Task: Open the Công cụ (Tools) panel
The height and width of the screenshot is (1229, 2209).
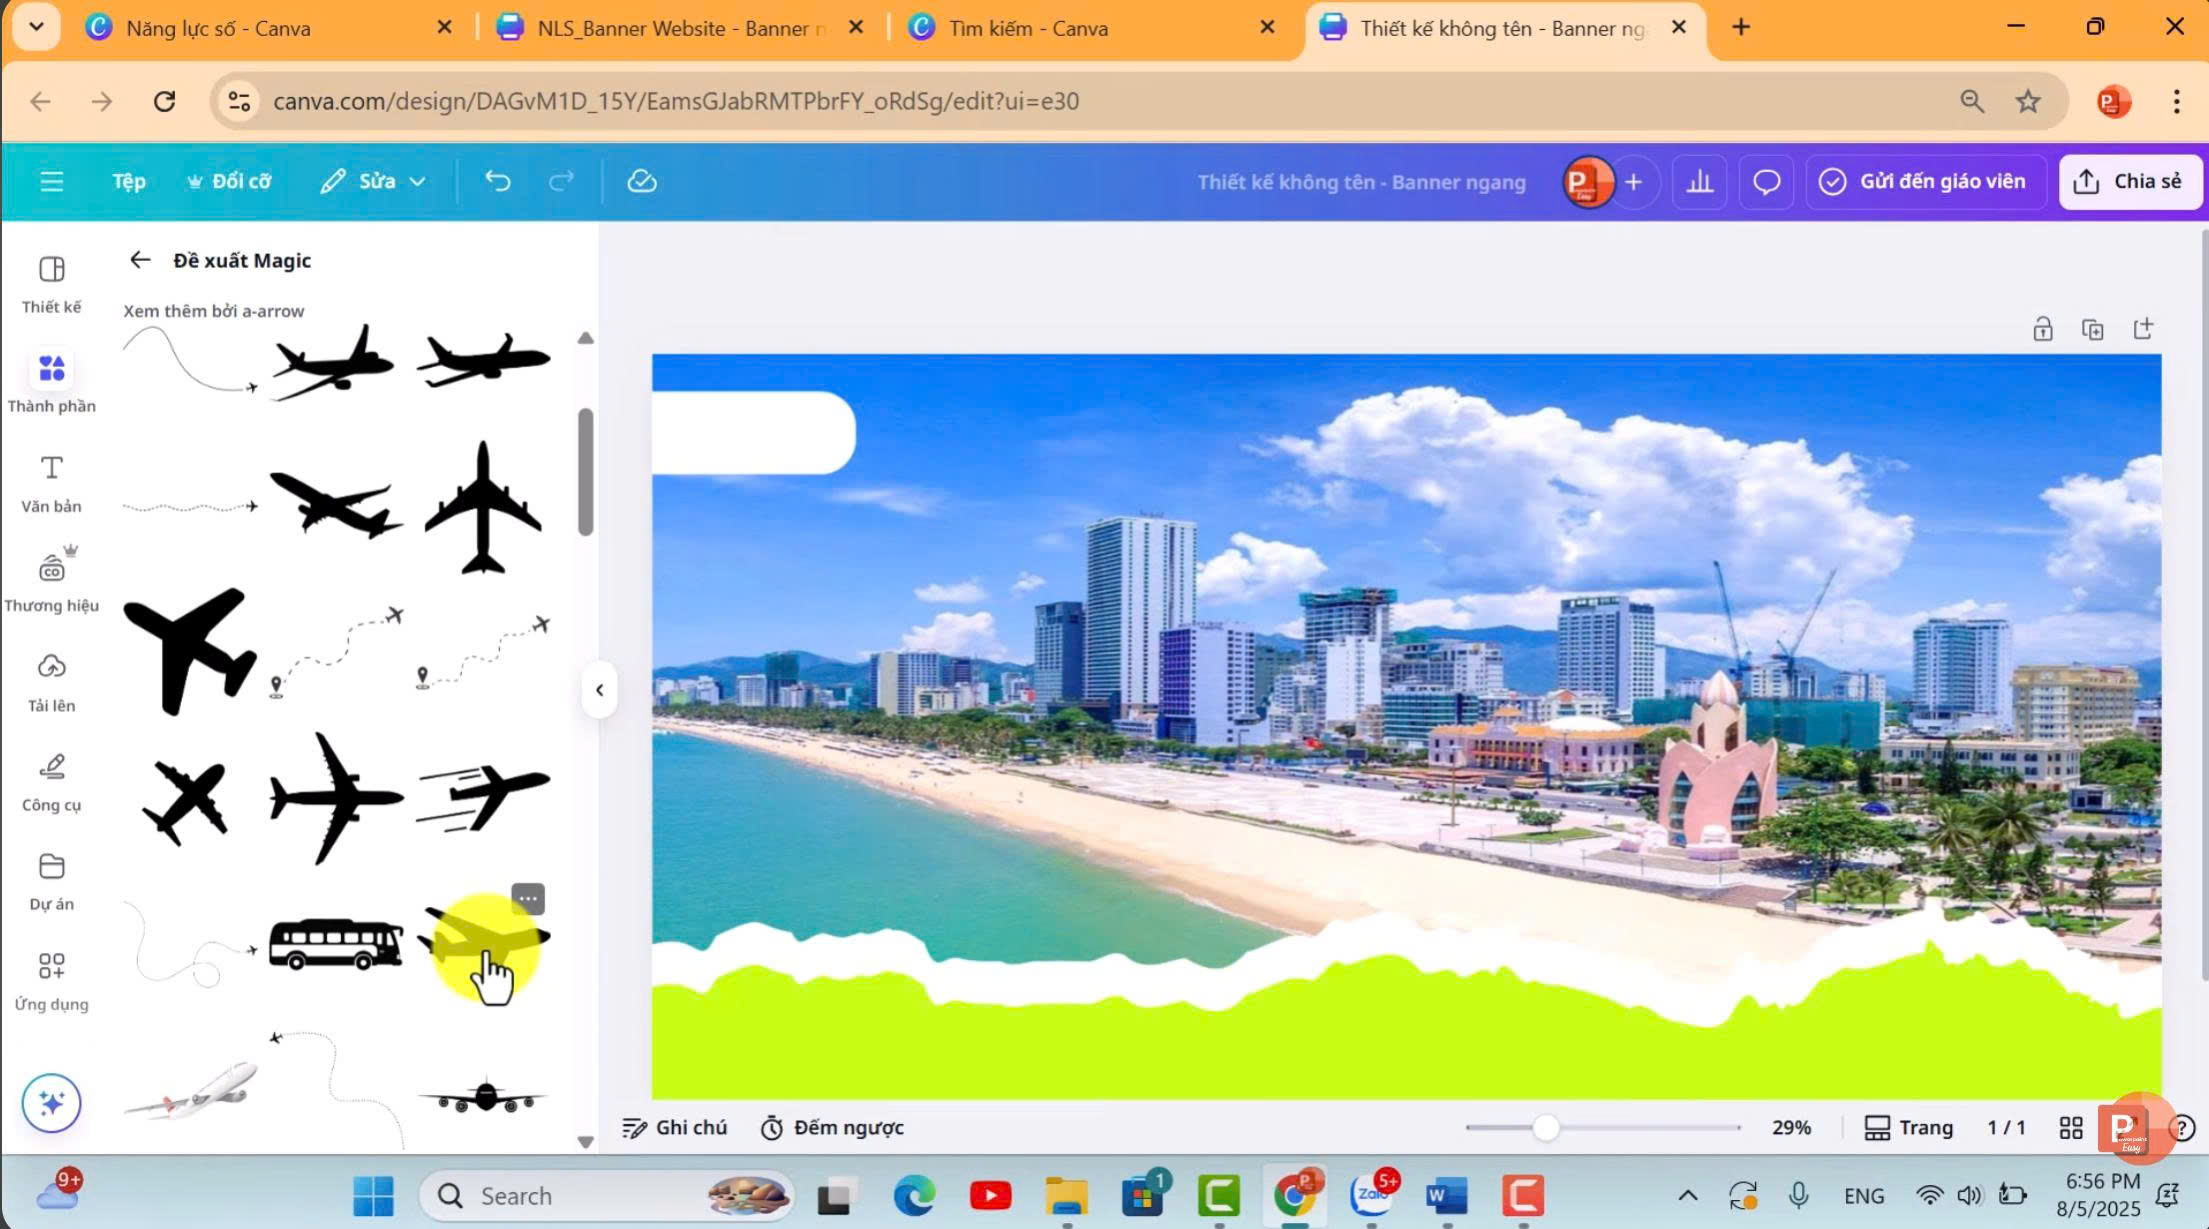Action: [51, 779]
